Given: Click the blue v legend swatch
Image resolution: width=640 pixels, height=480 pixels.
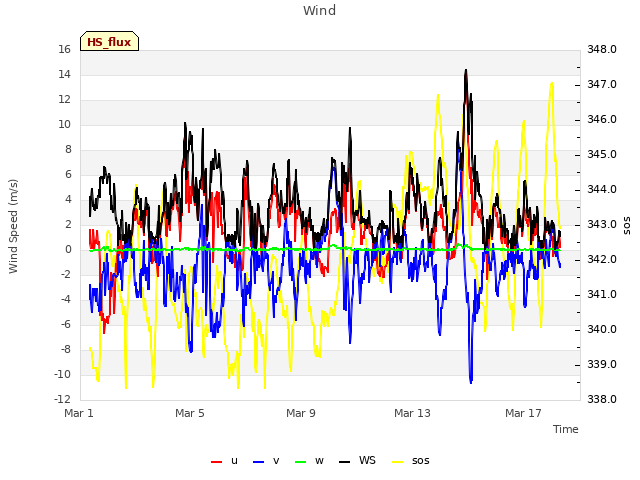Looking at the screenshot, I should pyautogui.click(x=258, y=462).
